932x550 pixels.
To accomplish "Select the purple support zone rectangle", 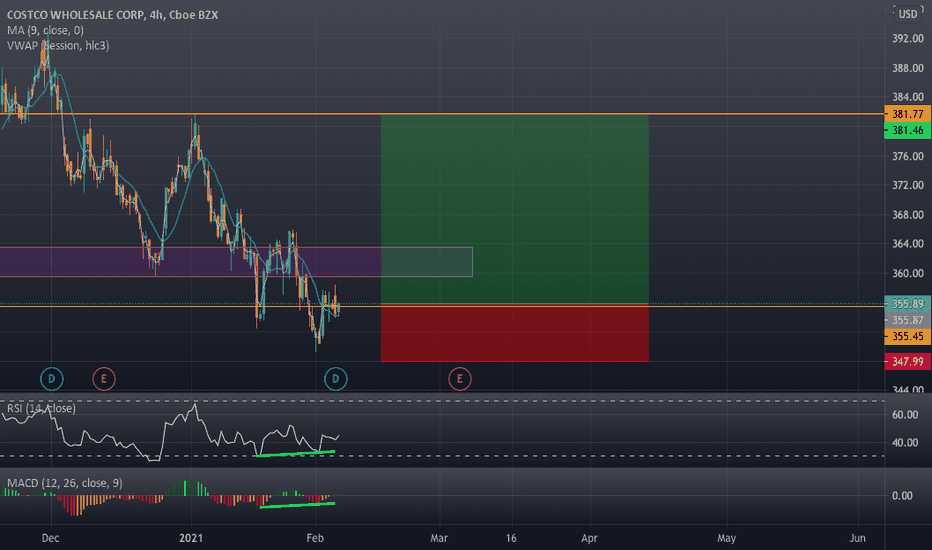I will click(x=236, y=262).
